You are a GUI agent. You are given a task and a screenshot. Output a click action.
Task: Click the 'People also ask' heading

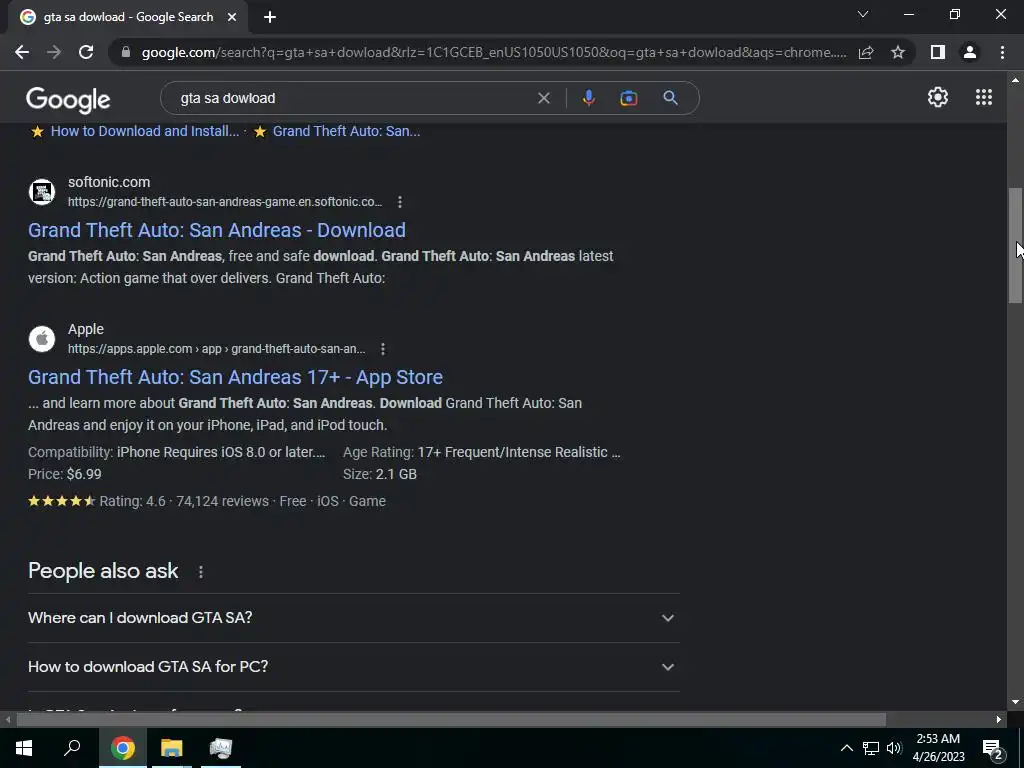pos(103,571)
